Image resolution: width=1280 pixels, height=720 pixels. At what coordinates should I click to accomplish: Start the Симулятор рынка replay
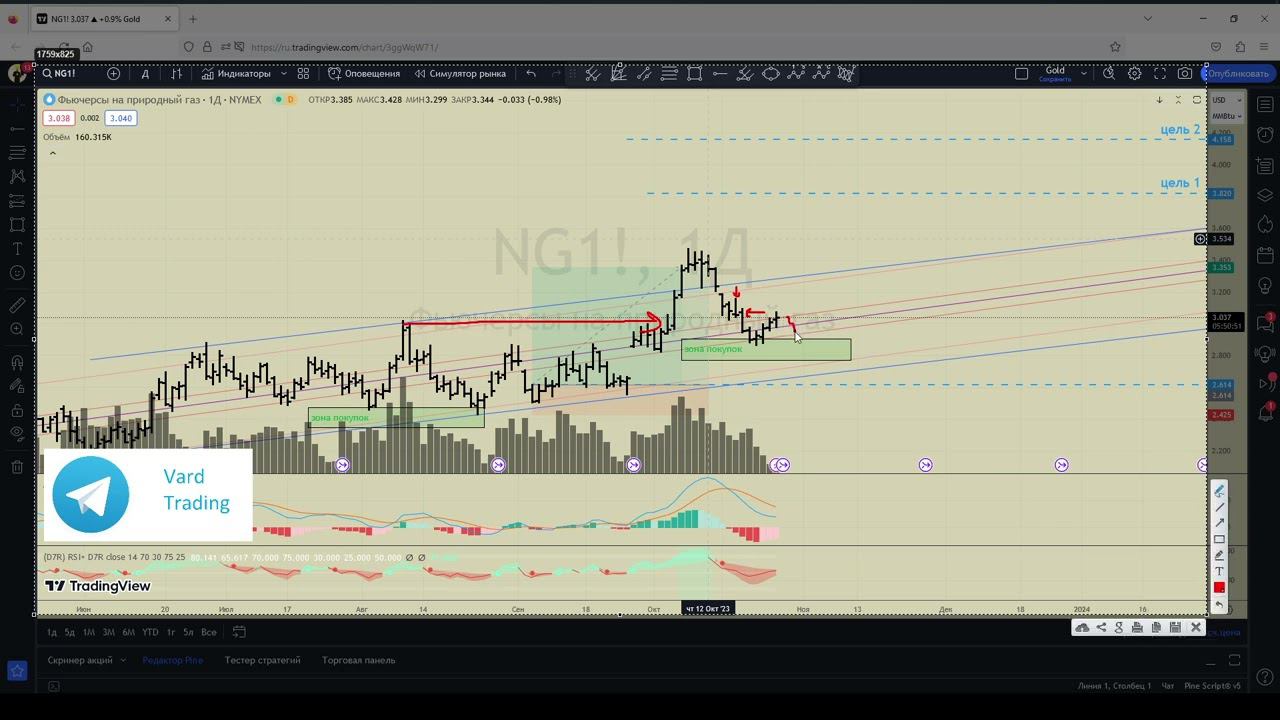[x=460, y=73]
